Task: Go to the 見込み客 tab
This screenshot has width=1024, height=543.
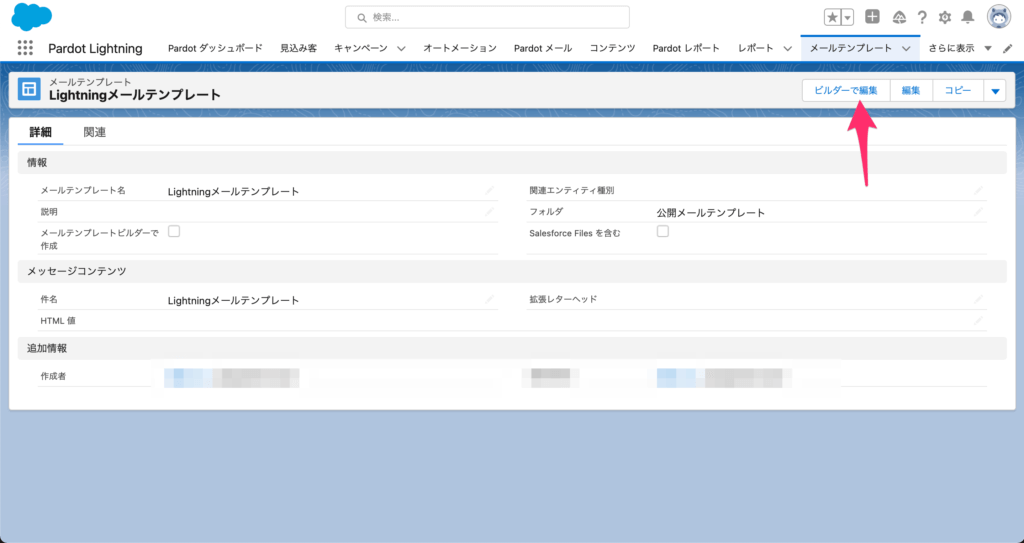Action: (298, 48)
